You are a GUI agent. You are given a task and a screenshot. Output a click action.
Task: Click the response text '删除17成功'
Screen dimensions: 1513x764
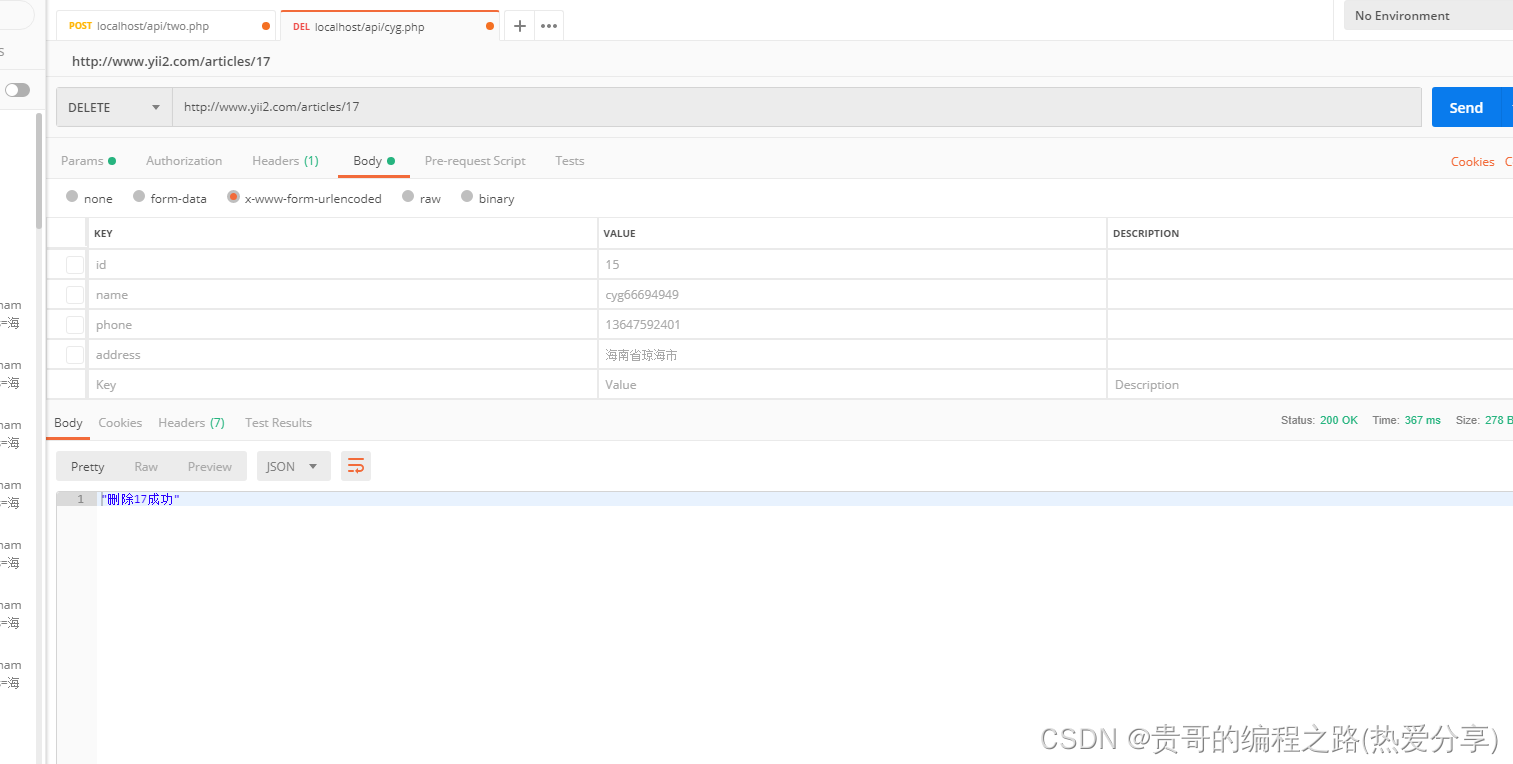[140, 499]
